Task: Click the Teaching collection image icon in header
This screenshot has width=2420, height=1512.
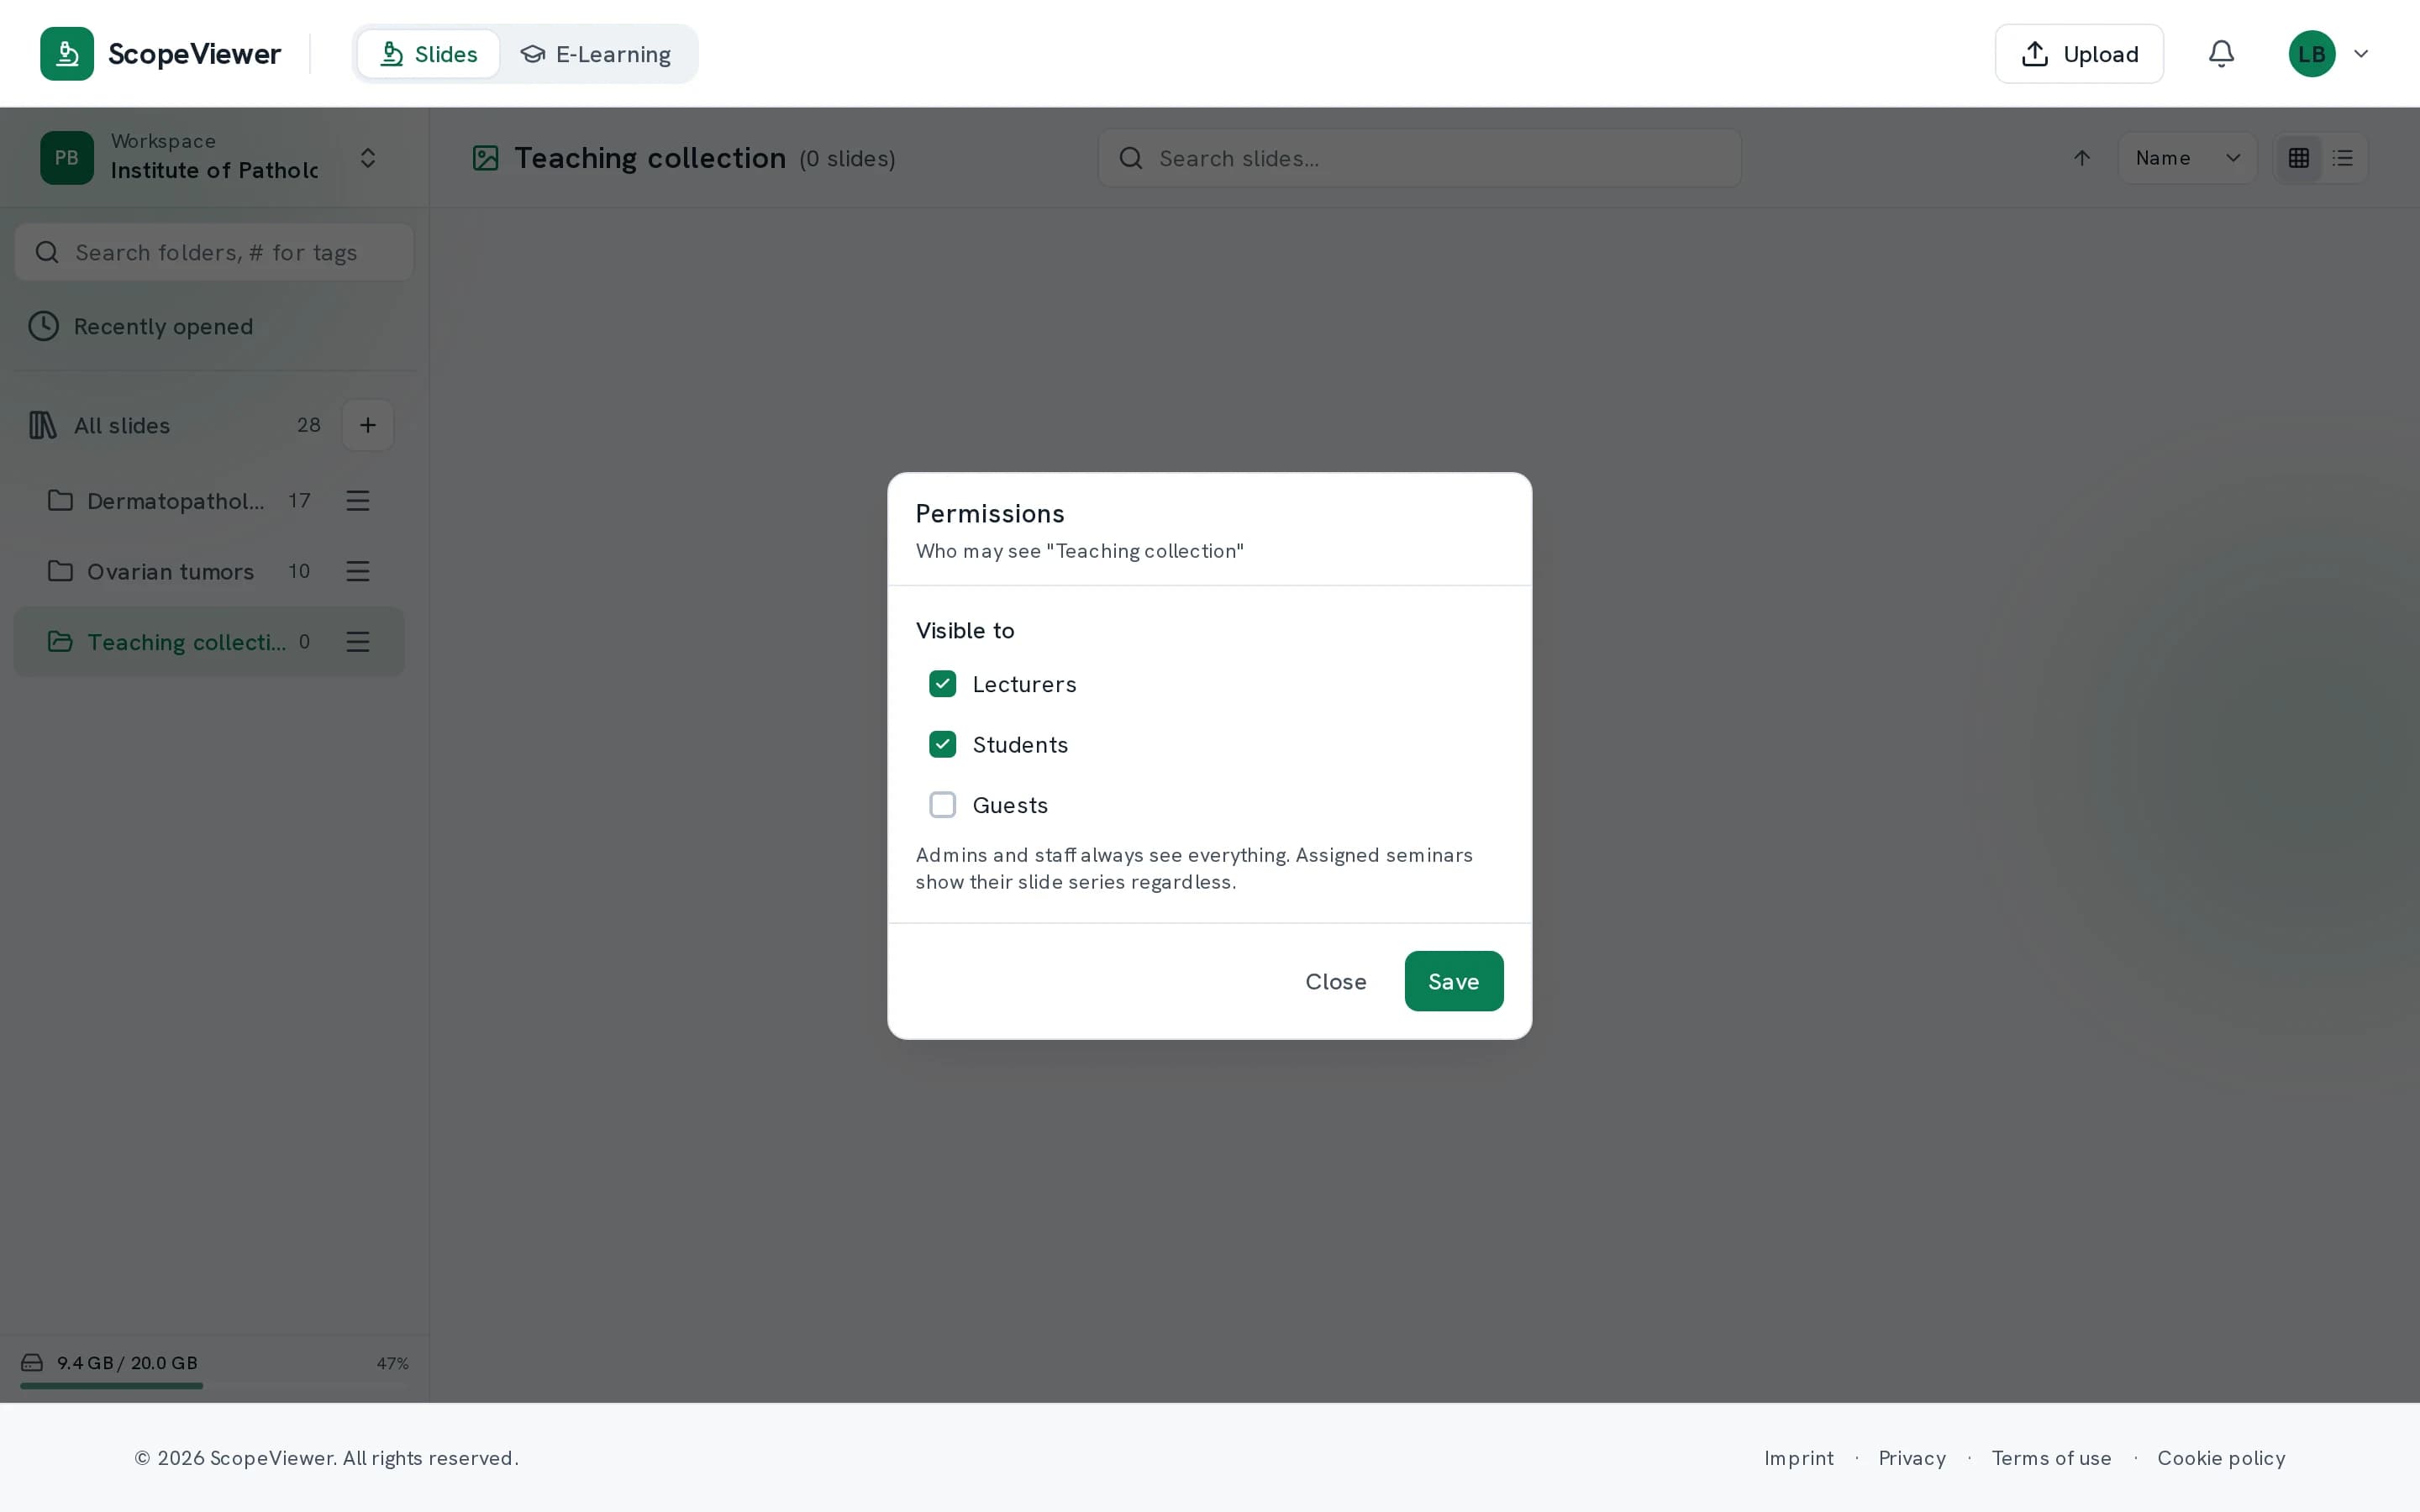Action: coord(486,158)
